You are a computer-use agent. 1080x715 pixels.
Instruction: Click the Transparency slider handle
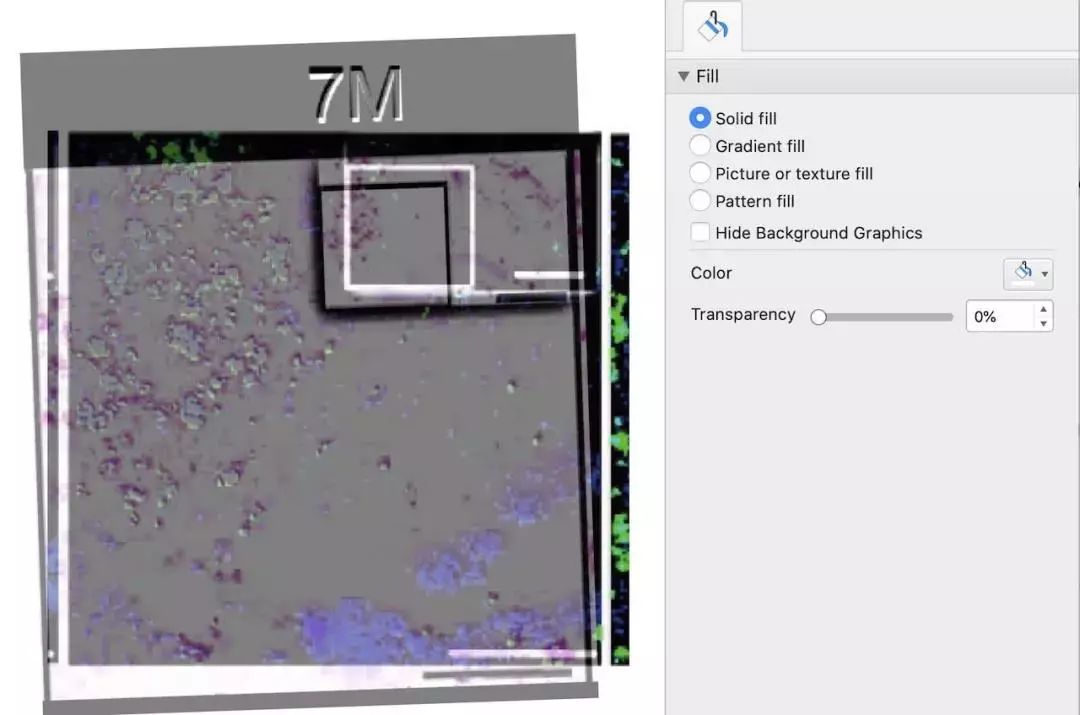819,317
